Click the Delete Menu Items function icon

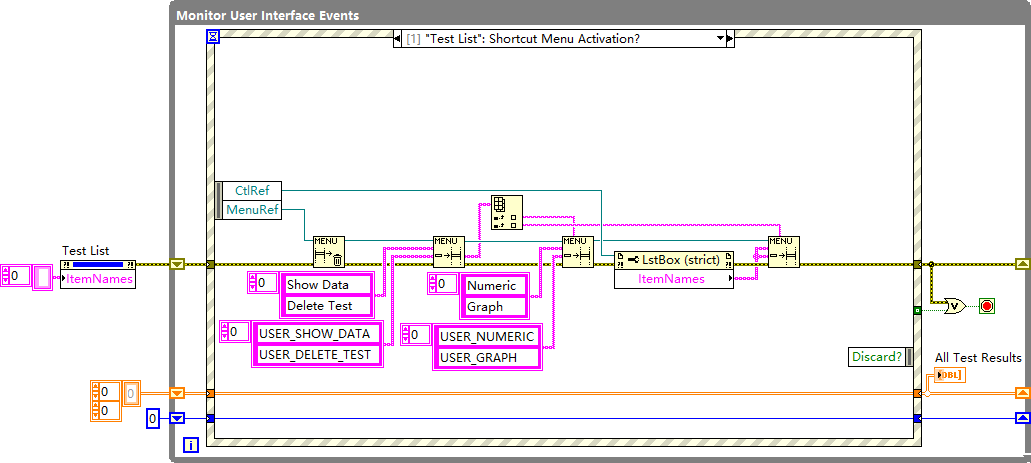(328, 252)
